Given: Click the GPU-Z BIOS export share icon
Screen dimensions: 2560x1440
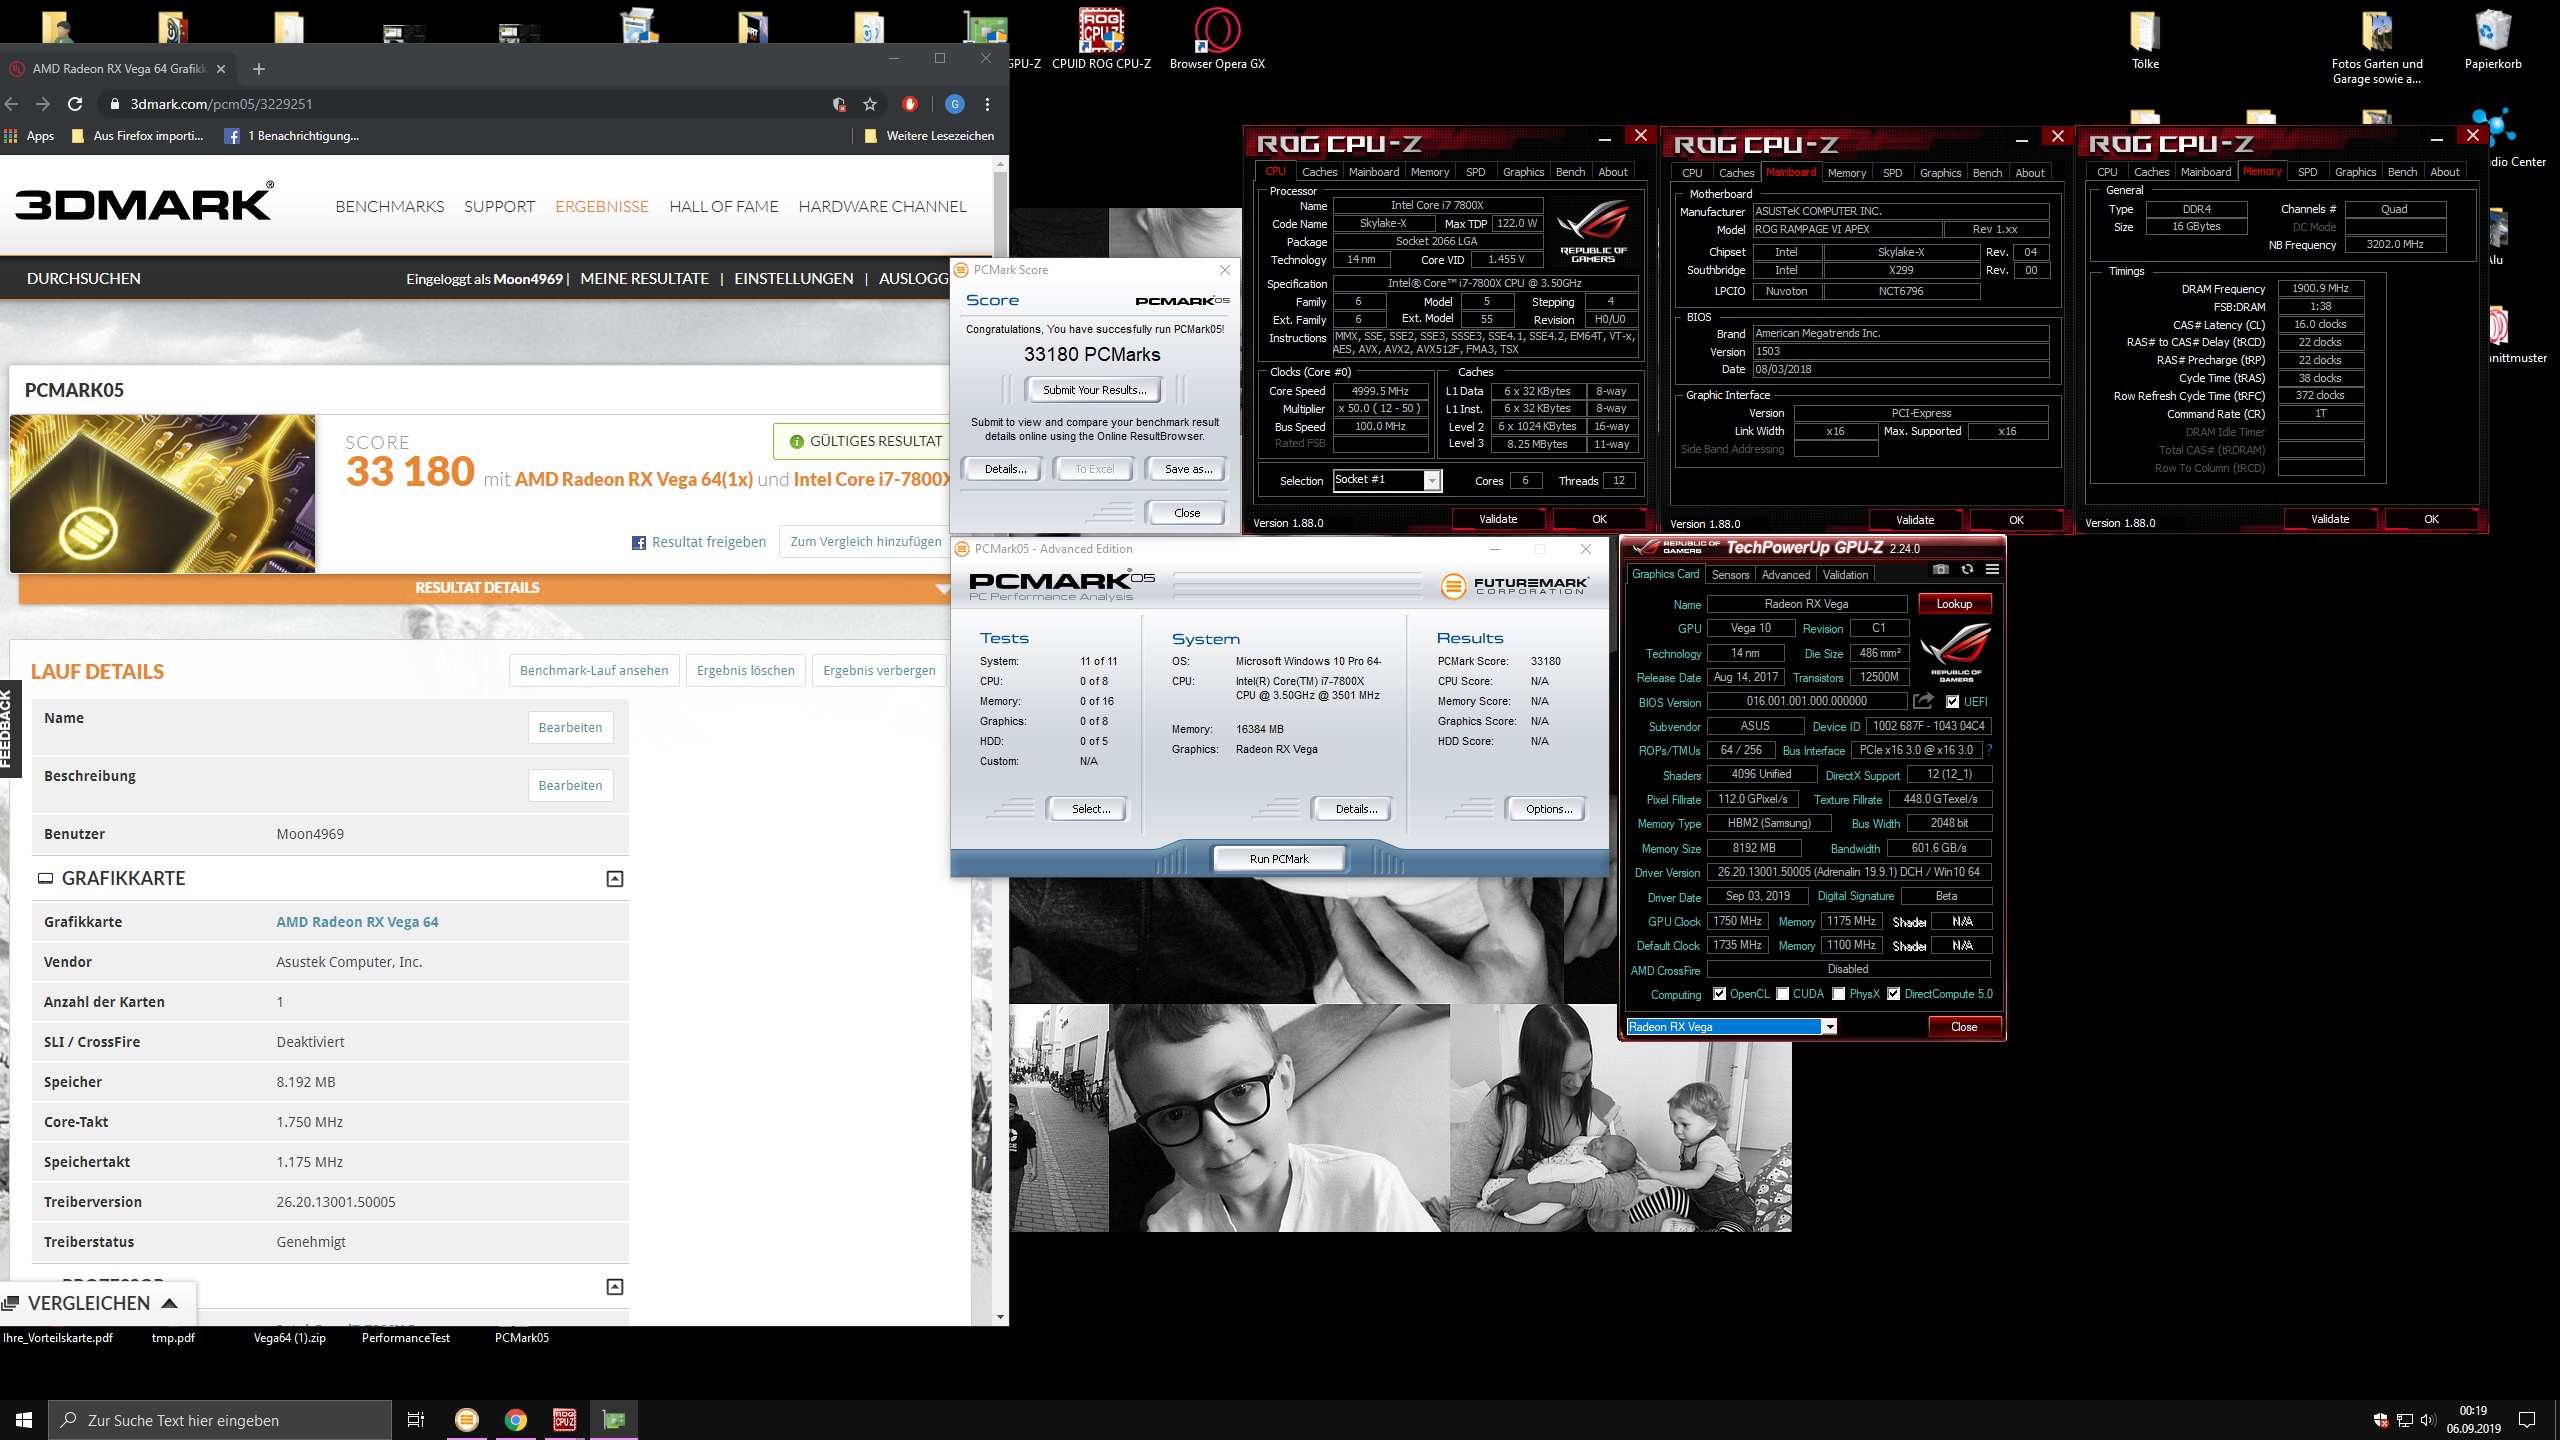Looking at the screenshot, I should point(1923,701).
